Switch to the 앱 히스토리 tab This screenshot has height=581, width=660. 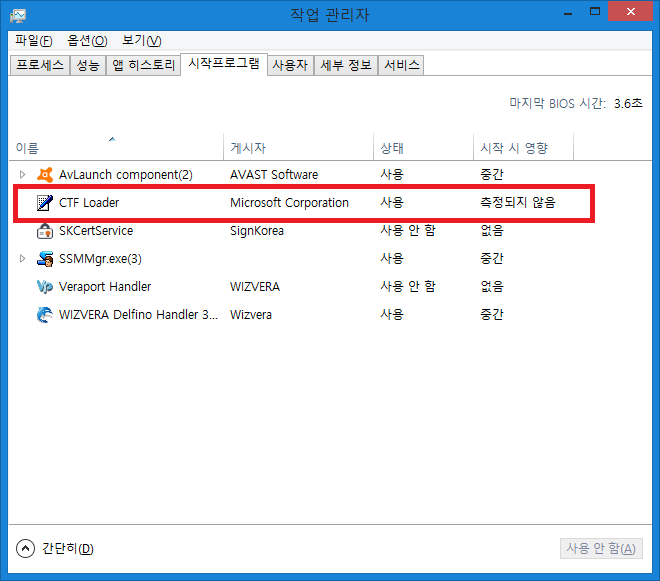(144, 65)
